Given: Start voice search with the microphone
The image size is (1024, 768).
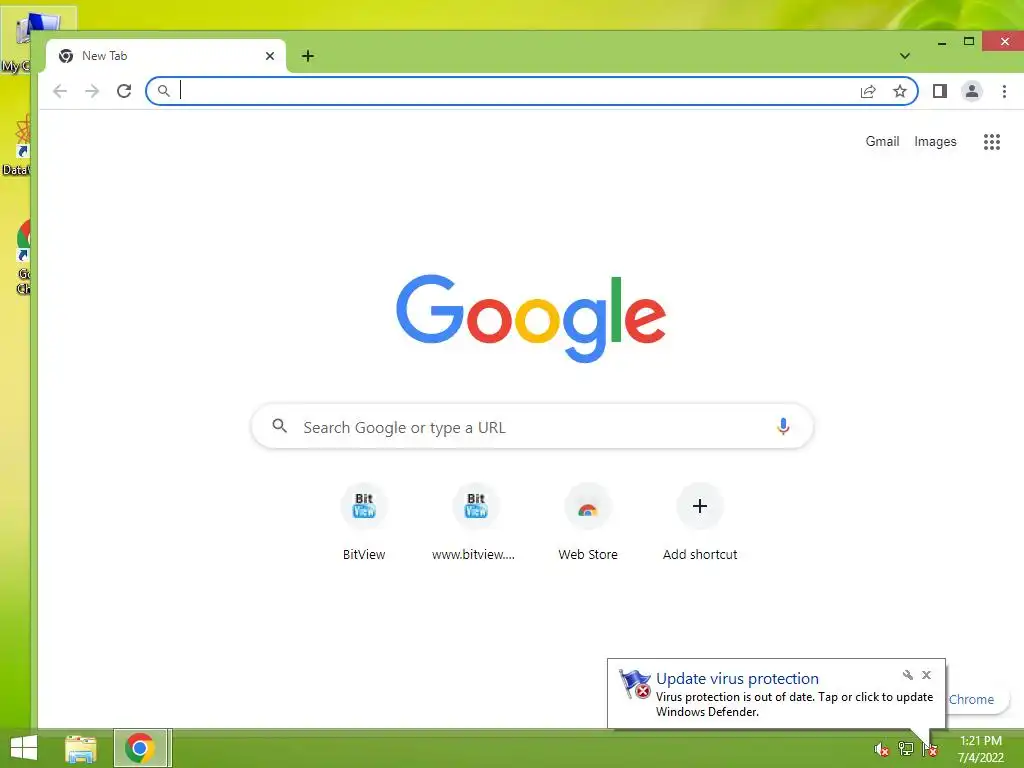Looking at the screenshot, I should 783,426.
